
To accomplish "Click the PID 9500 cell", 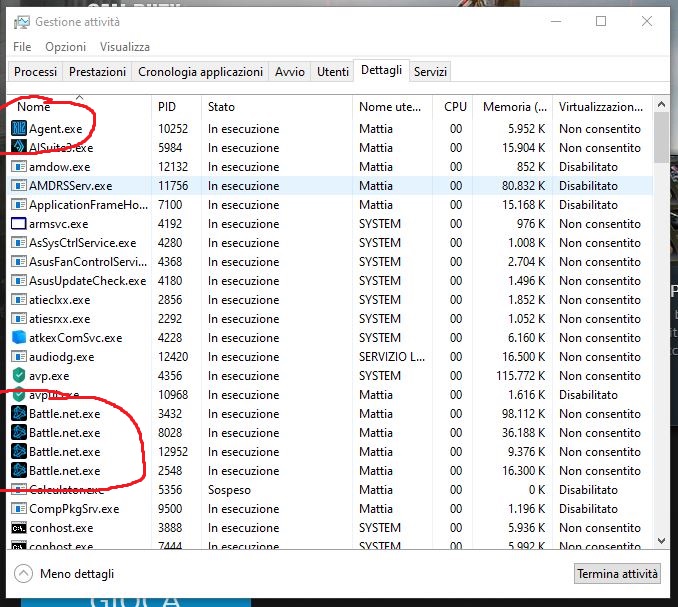I will (170, 509).
